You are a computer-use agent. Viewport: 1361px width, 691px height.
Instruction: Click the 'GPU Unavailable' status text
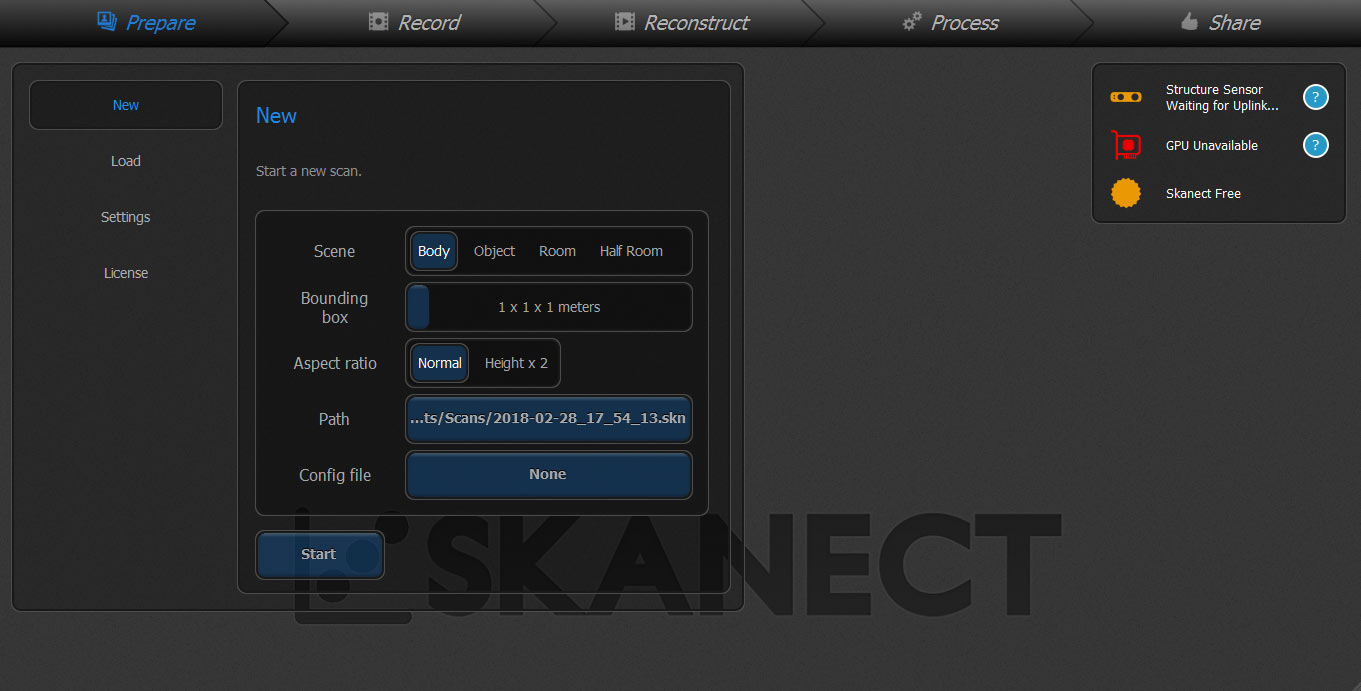(1212, 146)
